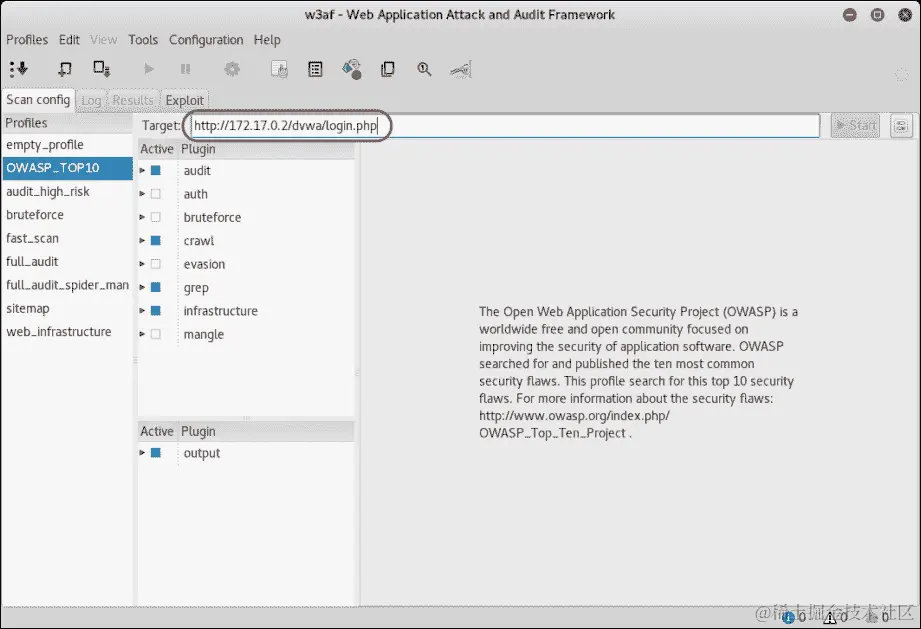
Task: Click the toolbar Start scan play icon
Action: point(149,69)
